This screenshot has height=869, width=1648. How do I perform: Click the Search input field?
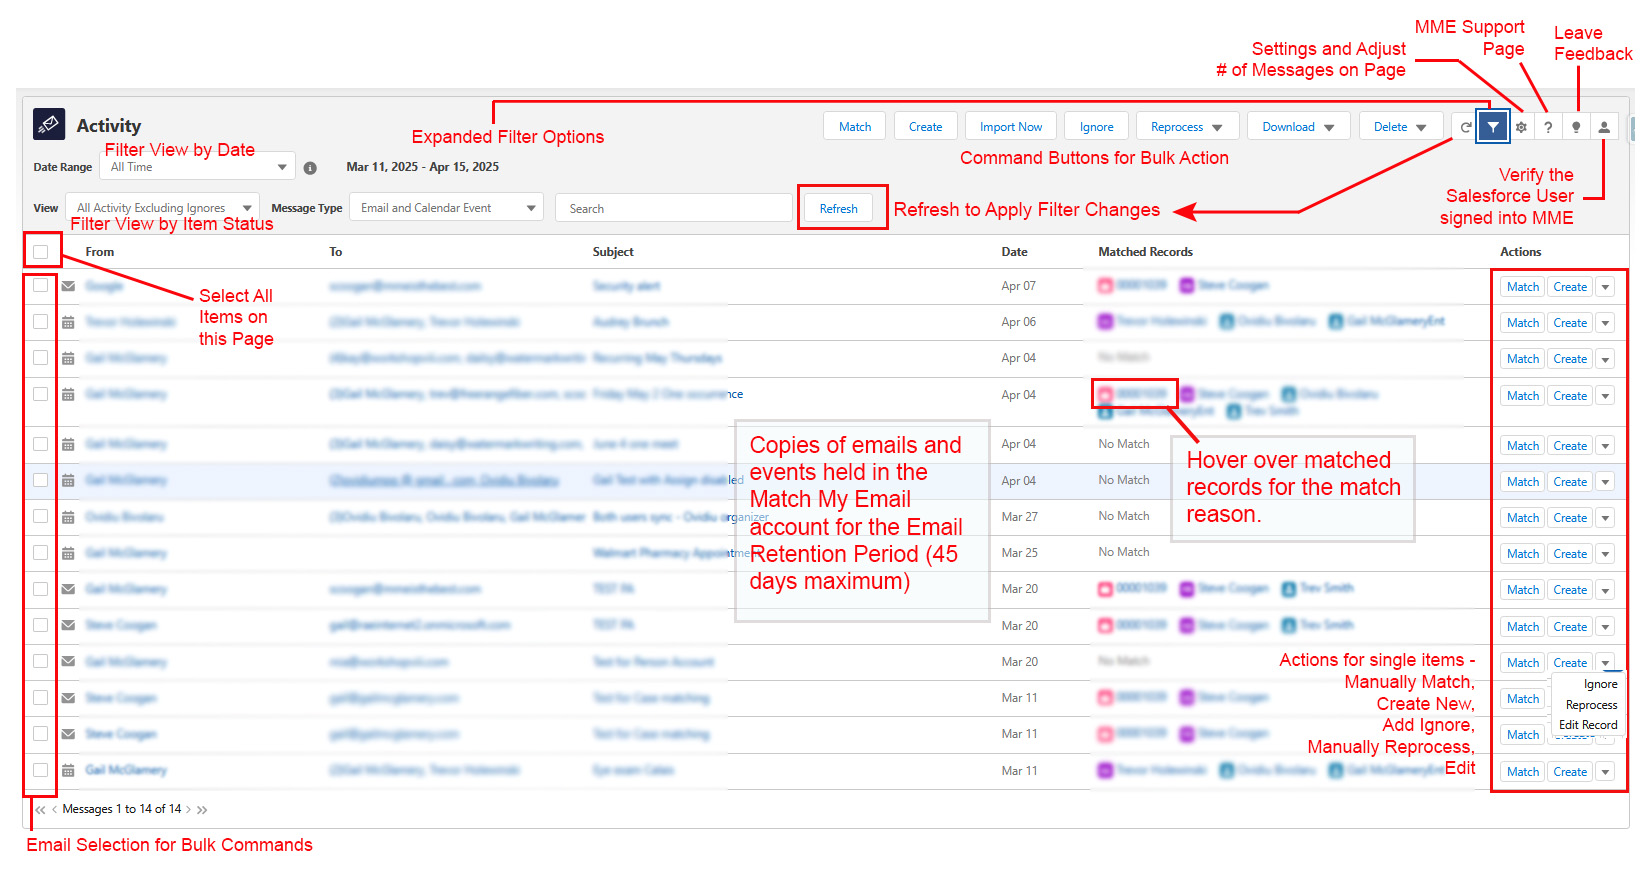(673, 208)
